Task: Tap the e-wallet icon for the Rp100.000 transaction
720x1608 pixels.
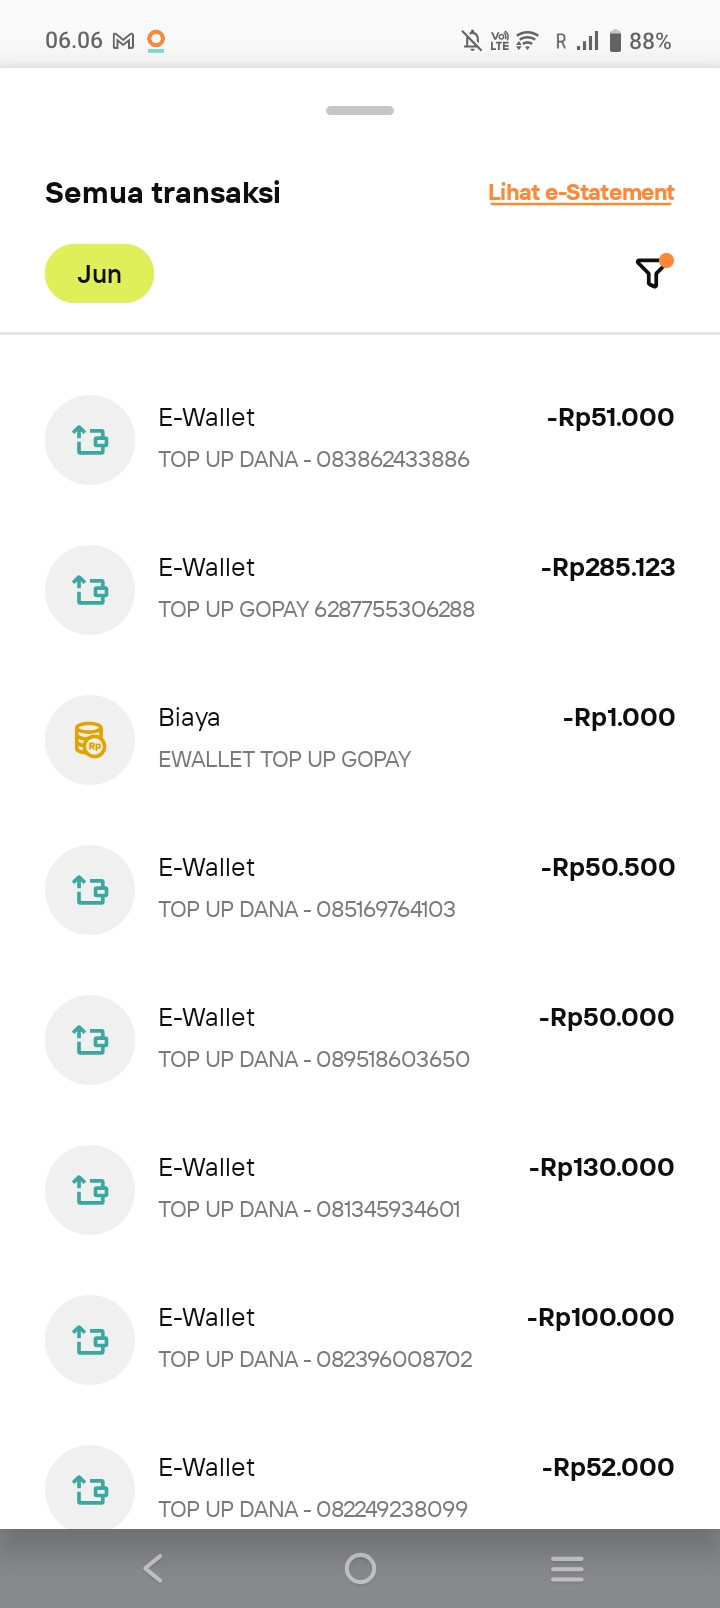Action: coord(90,1340)
